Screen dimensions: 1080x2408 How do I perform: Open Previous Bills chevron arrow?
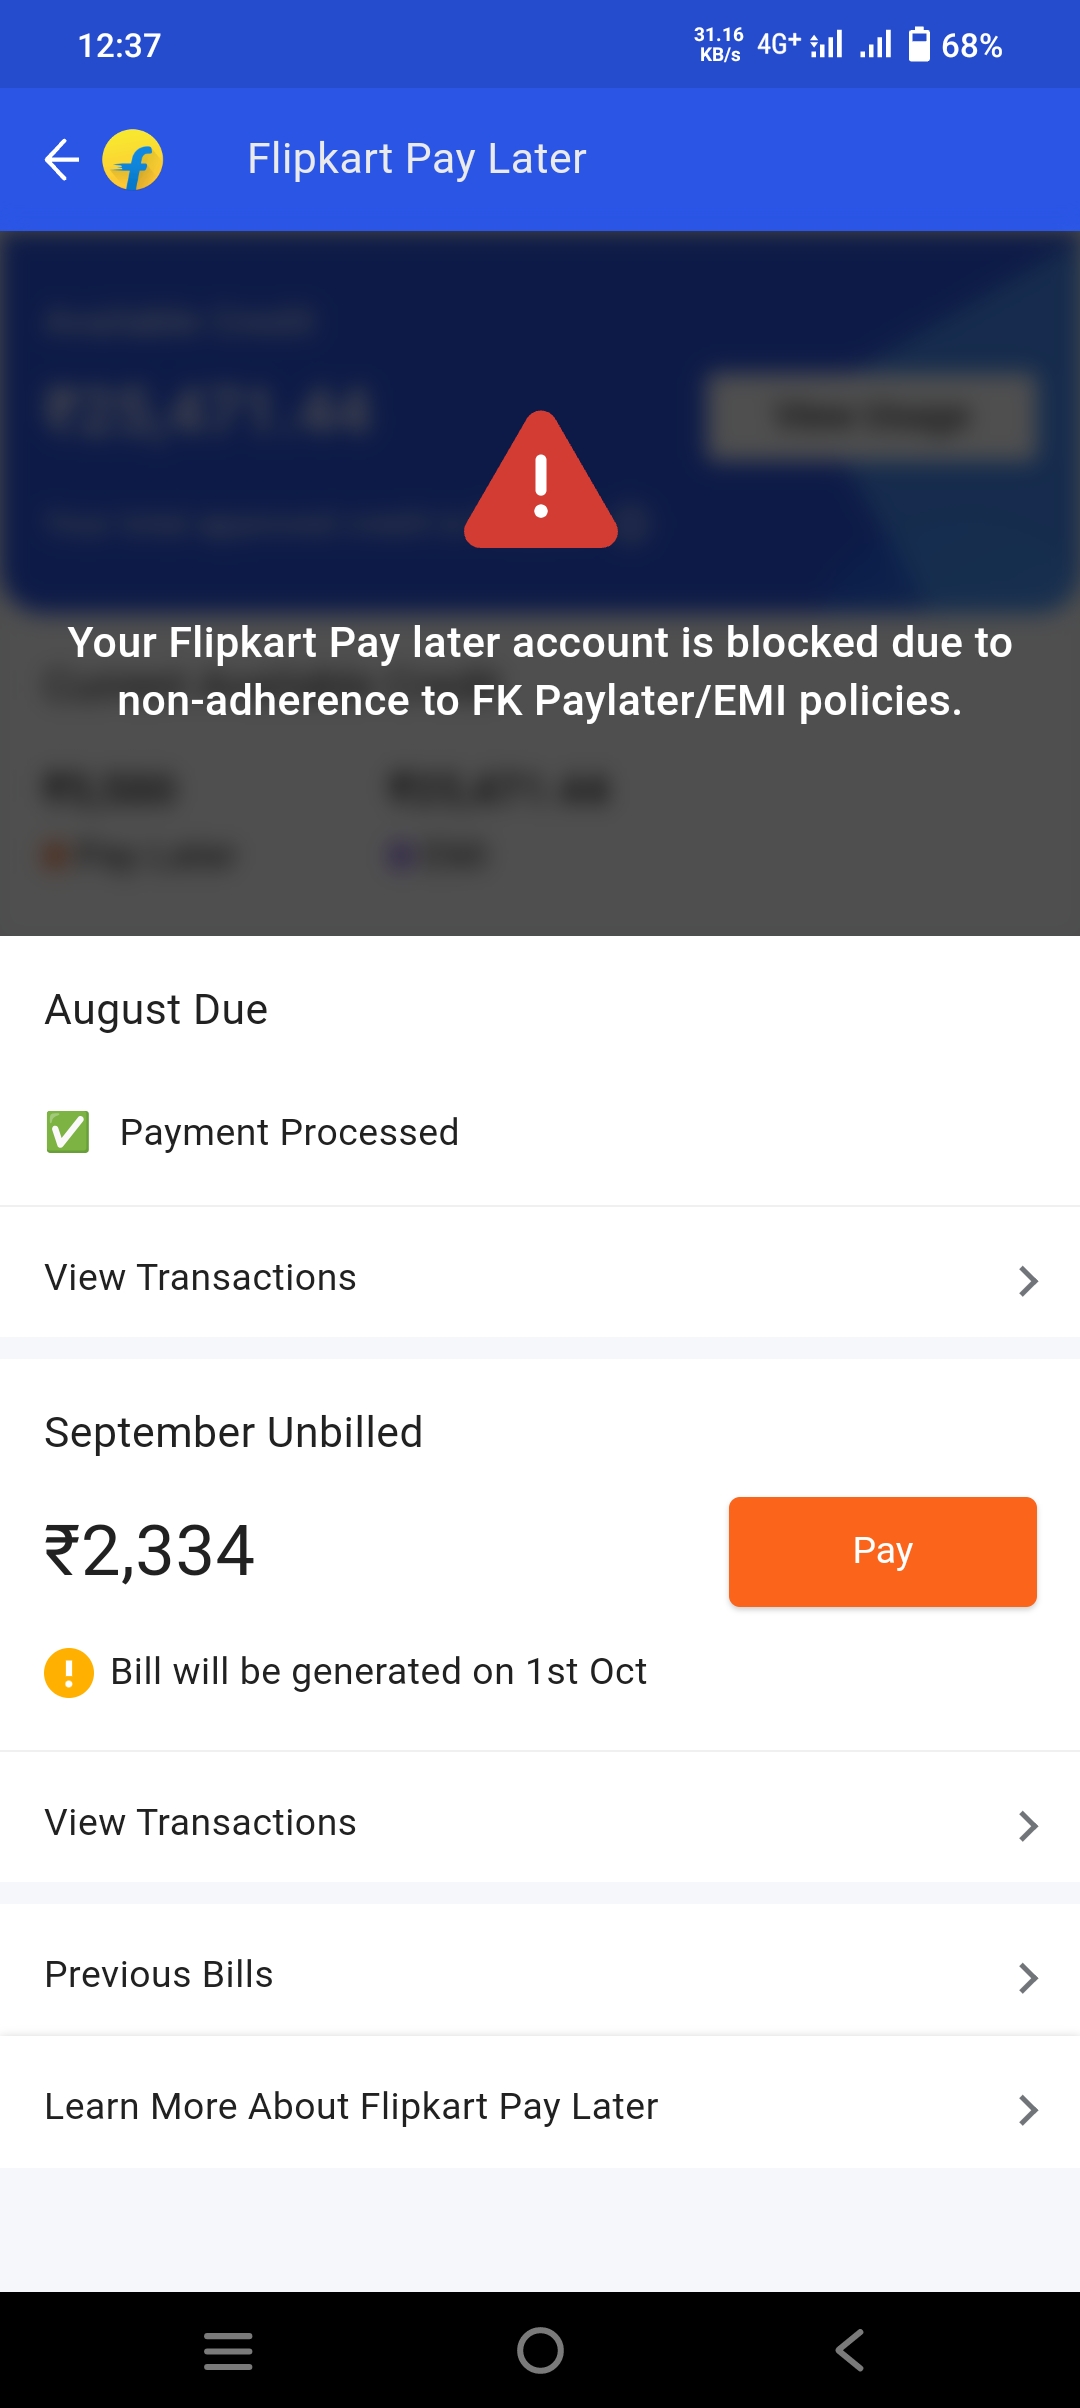coord(1028,1977)
